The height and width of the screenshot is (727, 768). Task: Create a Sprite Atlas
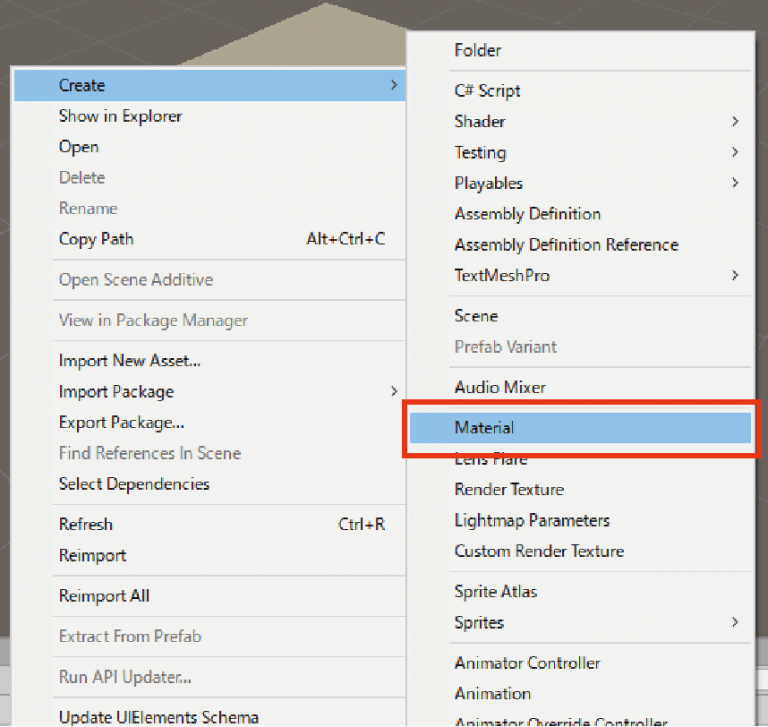(495, 592)
